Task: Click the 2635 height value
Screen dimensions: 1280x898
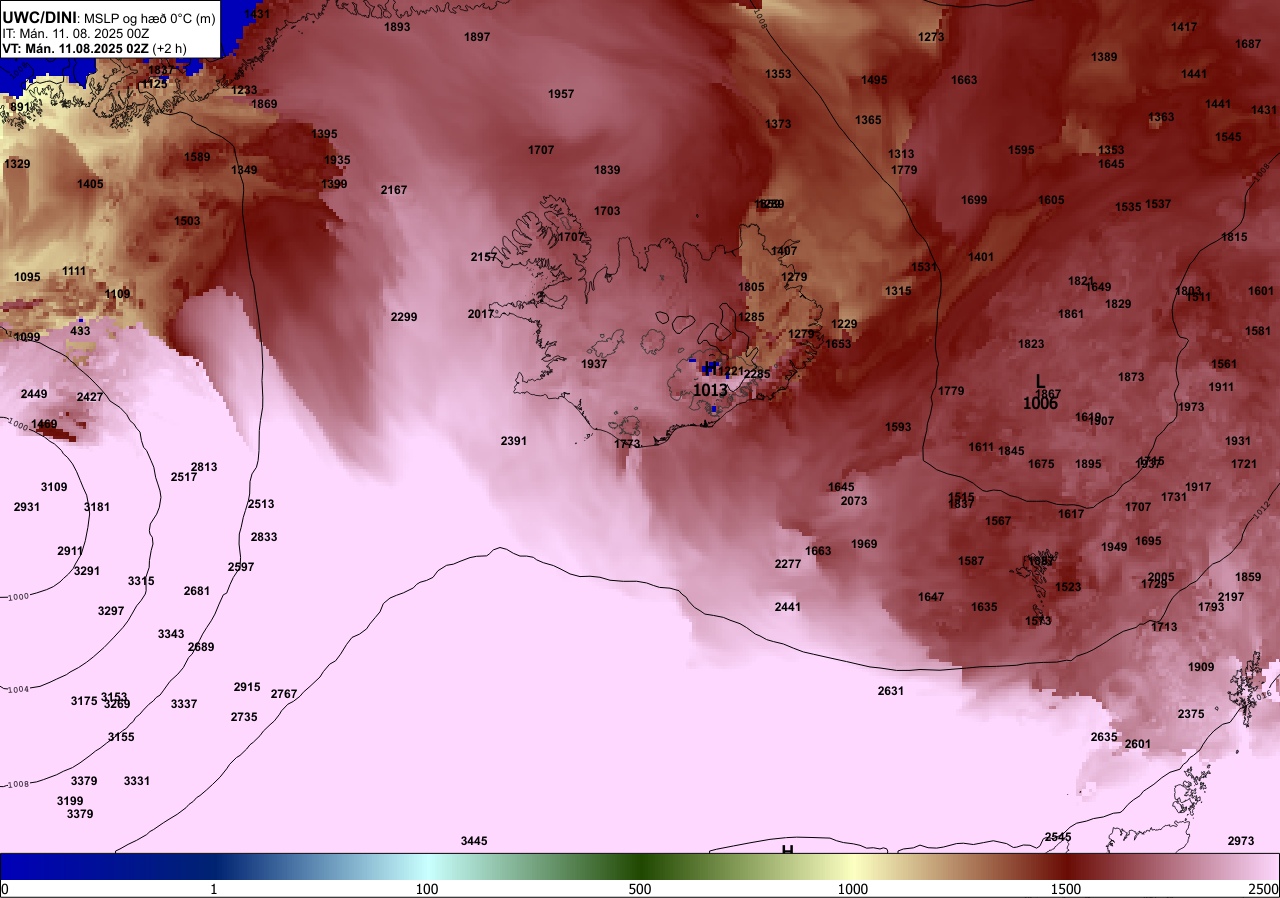Action: click(x=1104, y=737)
